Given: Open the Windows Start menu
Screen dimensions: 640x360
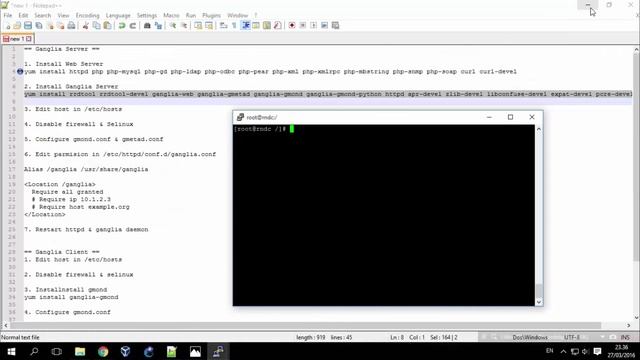Looking at the screenshot, I should pos(11,351).
